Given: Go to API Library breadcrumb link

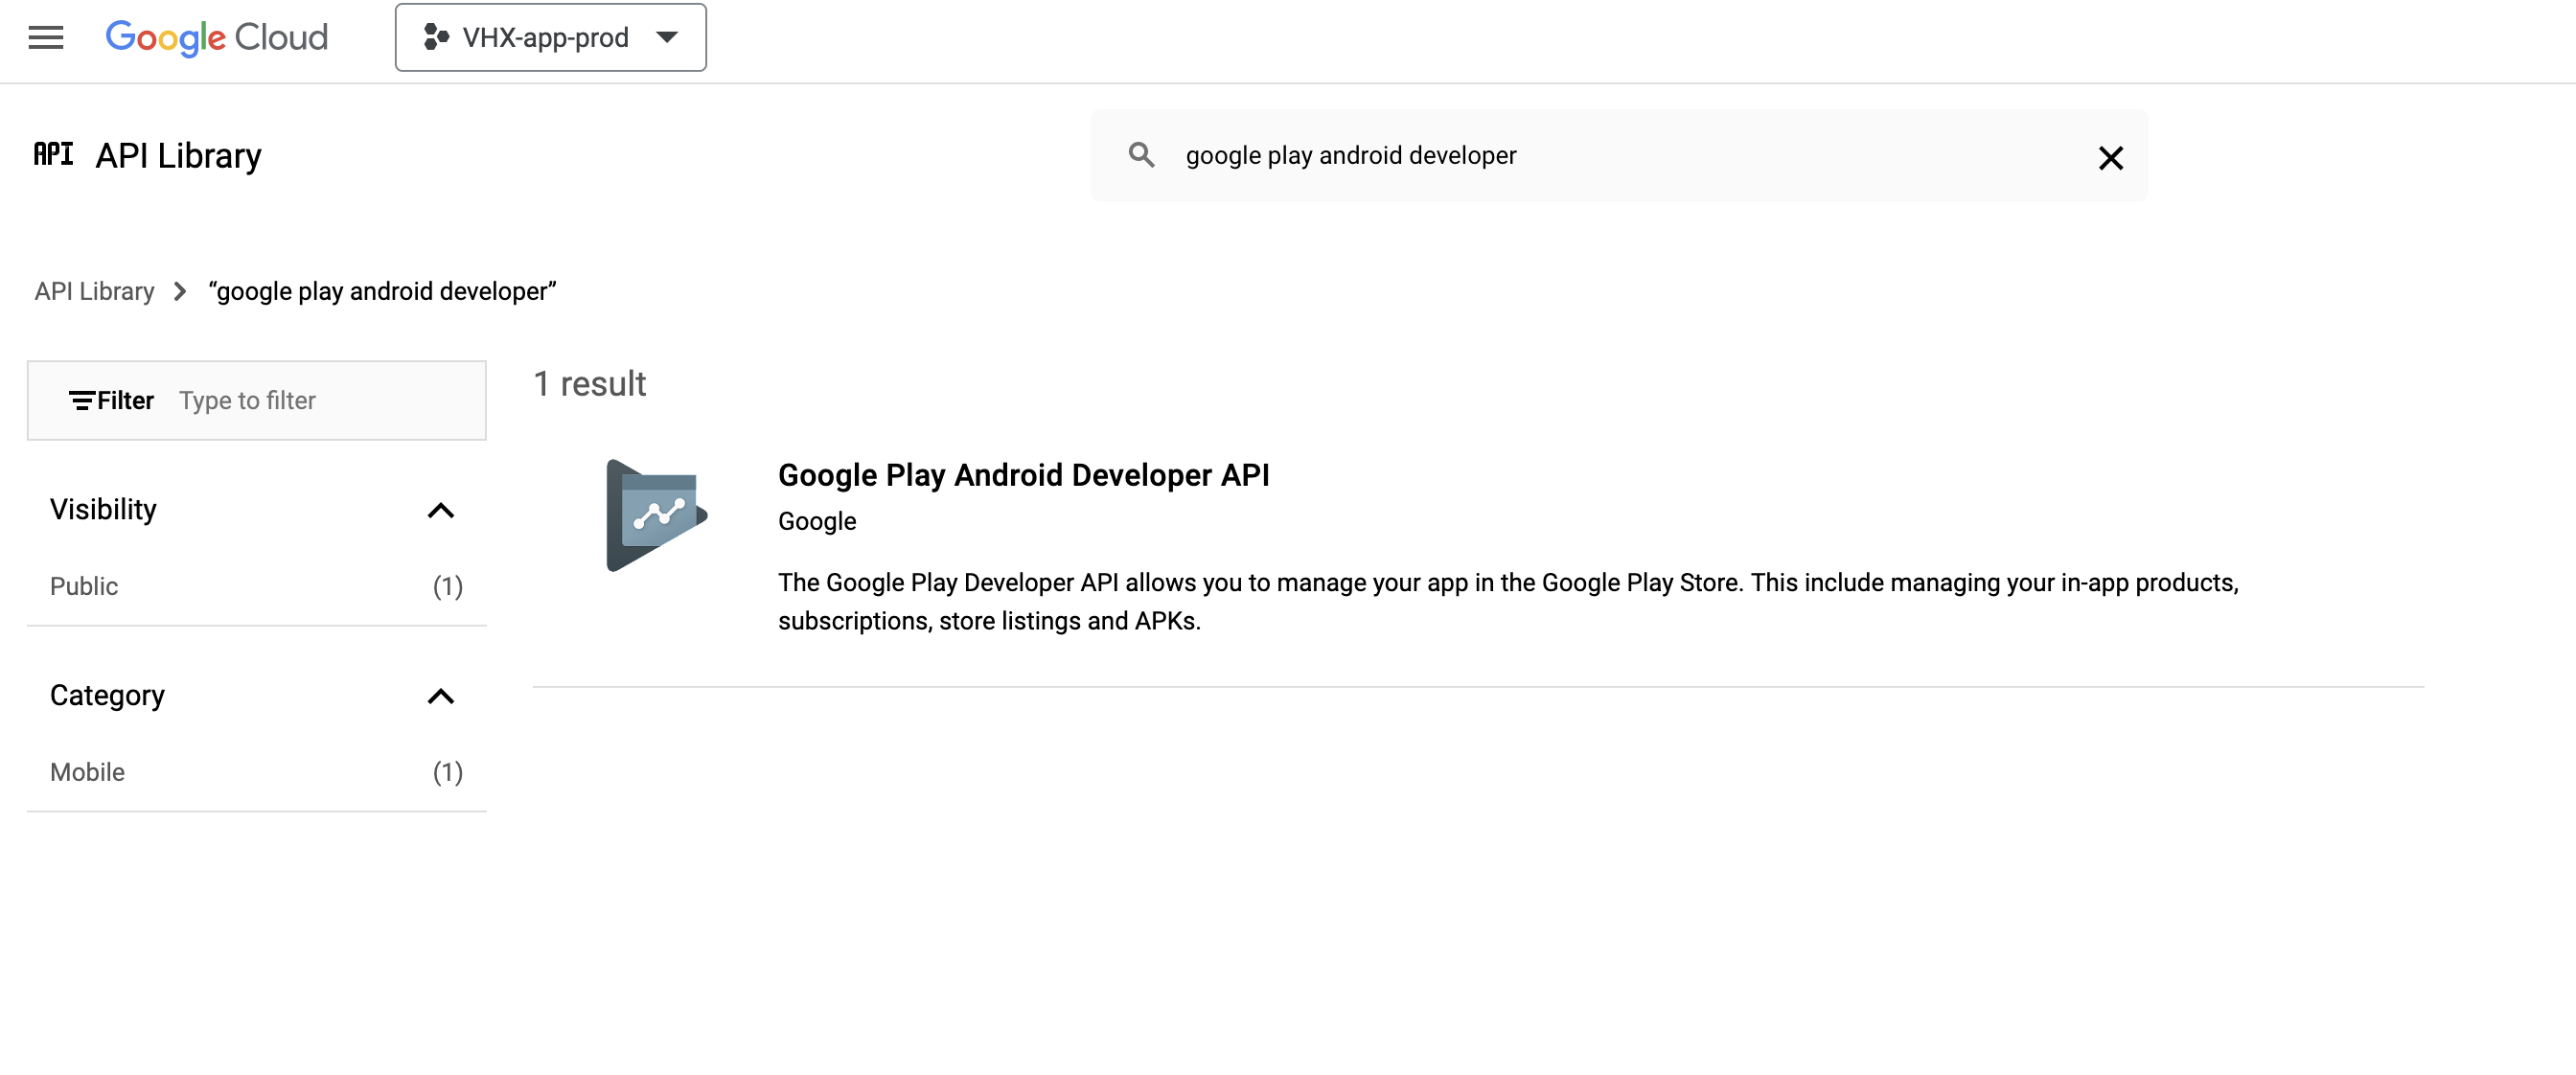Looking at the screenshot, I should (95, 291).
